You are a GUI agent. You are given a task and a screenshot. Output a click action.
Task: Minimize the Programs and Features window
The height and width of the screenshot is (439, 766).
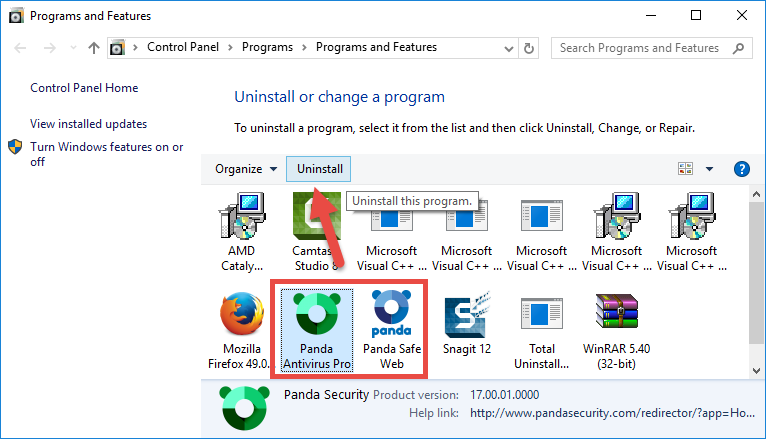coord(651,15)
